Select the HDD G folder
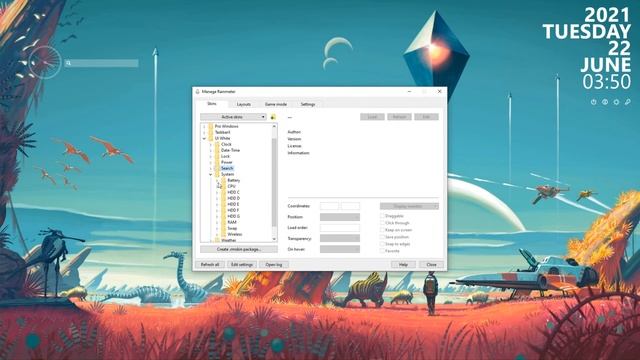This screenshot has height=360, width=640. (x=233, y=216)
